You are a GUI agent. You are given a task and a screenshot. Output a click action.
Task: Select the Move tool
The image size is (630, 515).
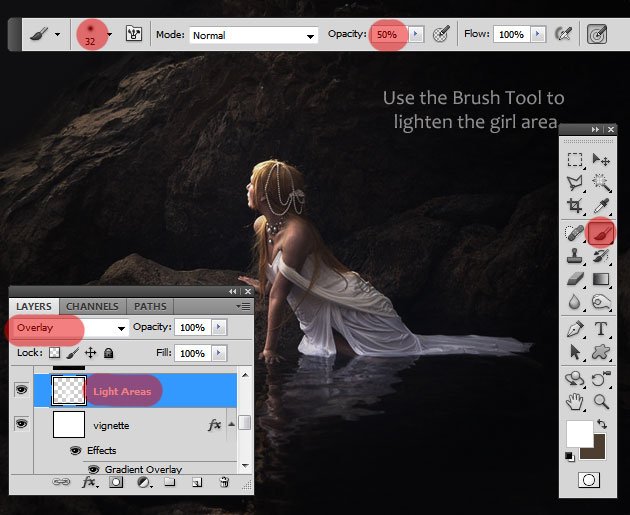click(x=601, y=159)
